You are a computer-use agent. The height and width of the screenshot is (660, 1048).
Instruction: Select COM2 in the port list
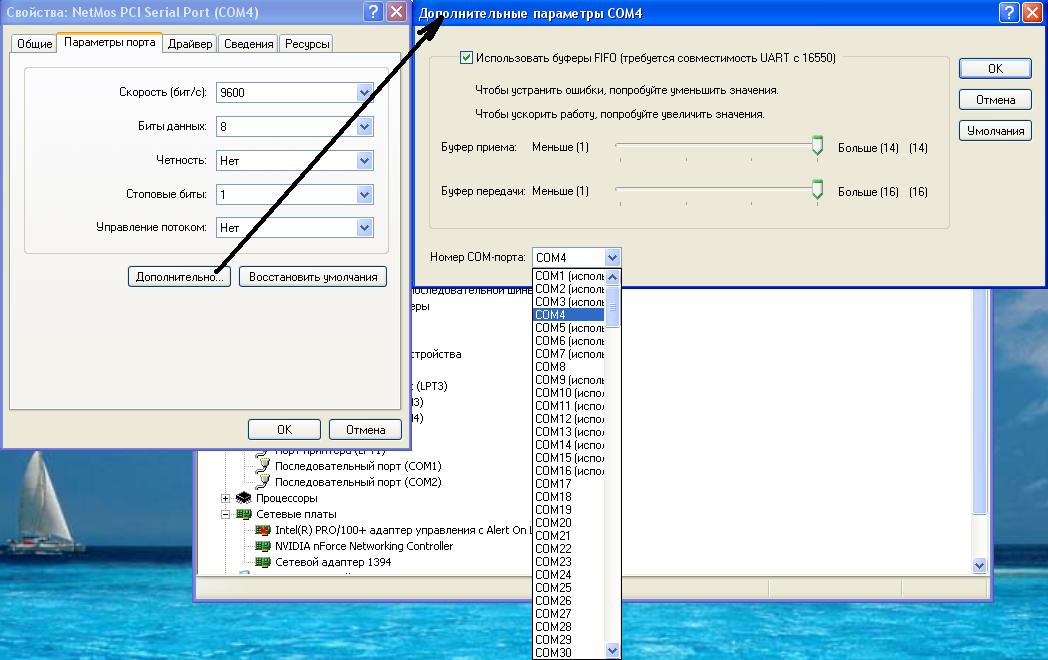tap(569, 289)
